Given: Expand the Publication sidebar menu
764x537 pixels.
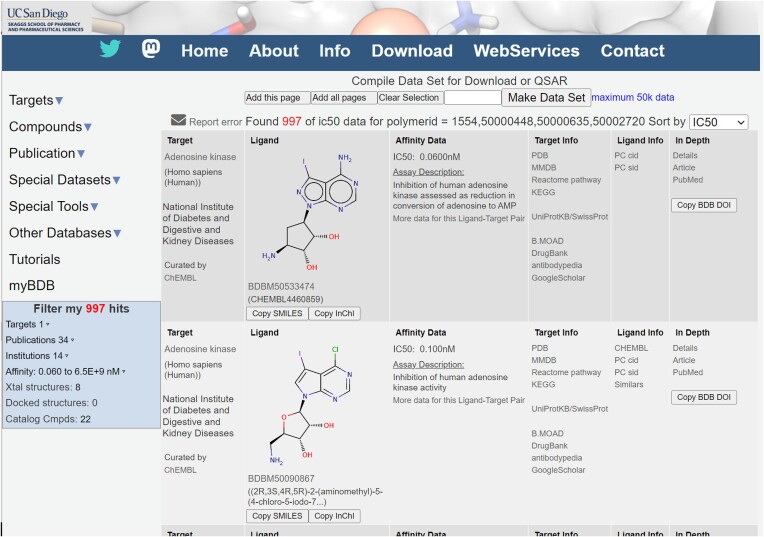Looking at the screenshot, I should (47, 153).
